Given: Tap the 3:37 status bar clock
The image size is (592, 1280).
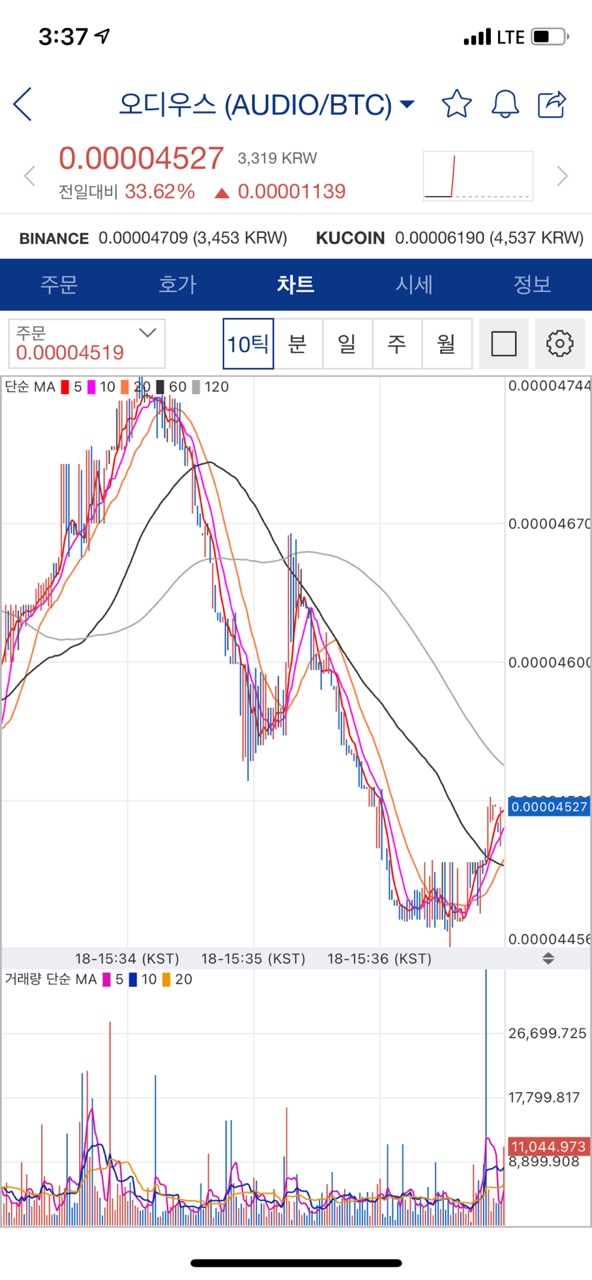Looking at the screenshot, I should click(63, 37).
